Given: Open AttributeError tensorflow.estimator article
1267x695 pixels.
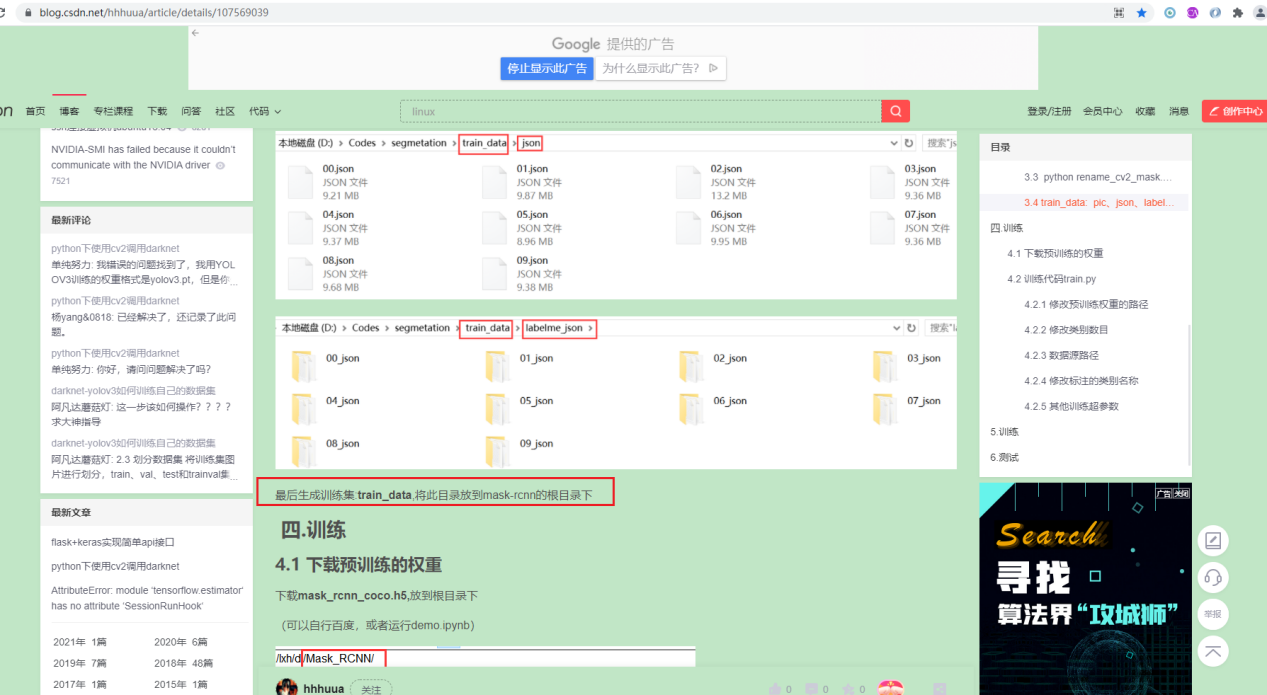Looking at the screenshot, I should pos(147,598).
